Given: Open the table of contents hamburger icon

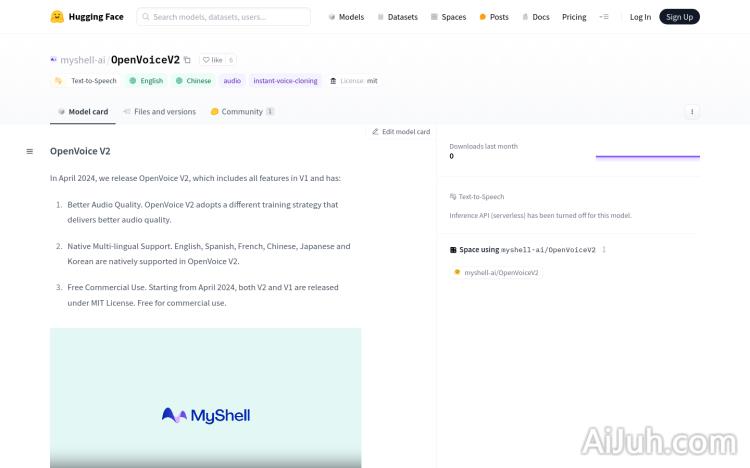Looking at the screenshot, I should [x=30, y=151].
